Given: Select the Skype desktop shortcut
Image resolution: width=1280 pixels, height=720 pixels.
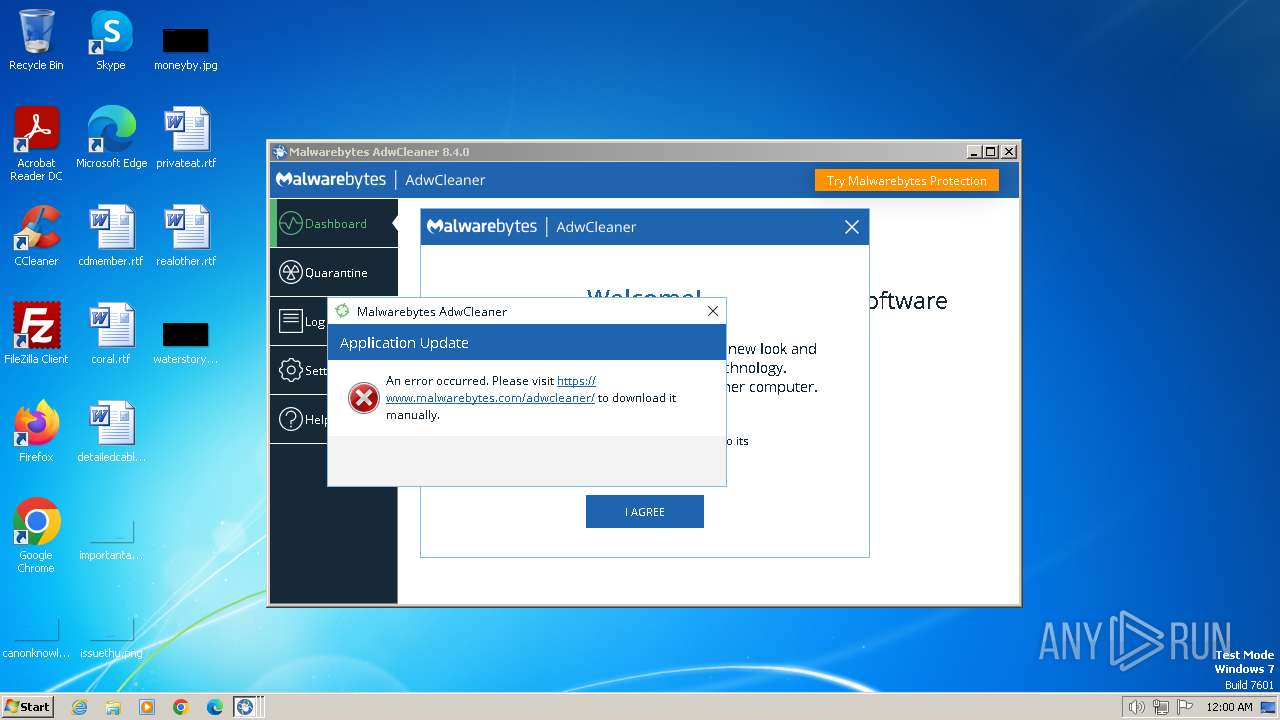Looking at the screenshot, I should tap(111, 41).
